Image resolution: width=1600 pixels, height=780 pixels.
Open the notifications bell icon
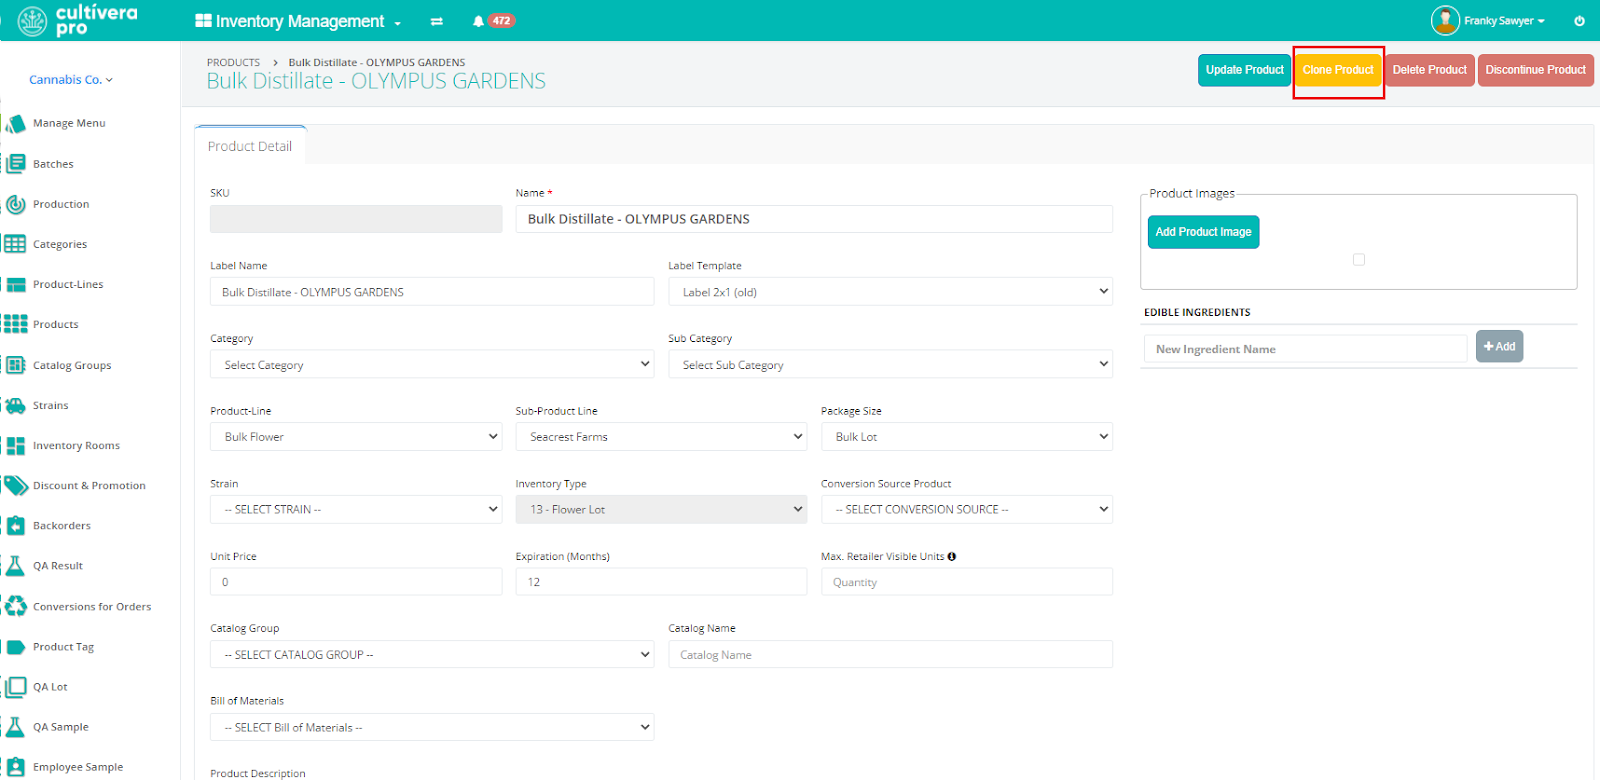pyautogui.click(x=478, y=21)
